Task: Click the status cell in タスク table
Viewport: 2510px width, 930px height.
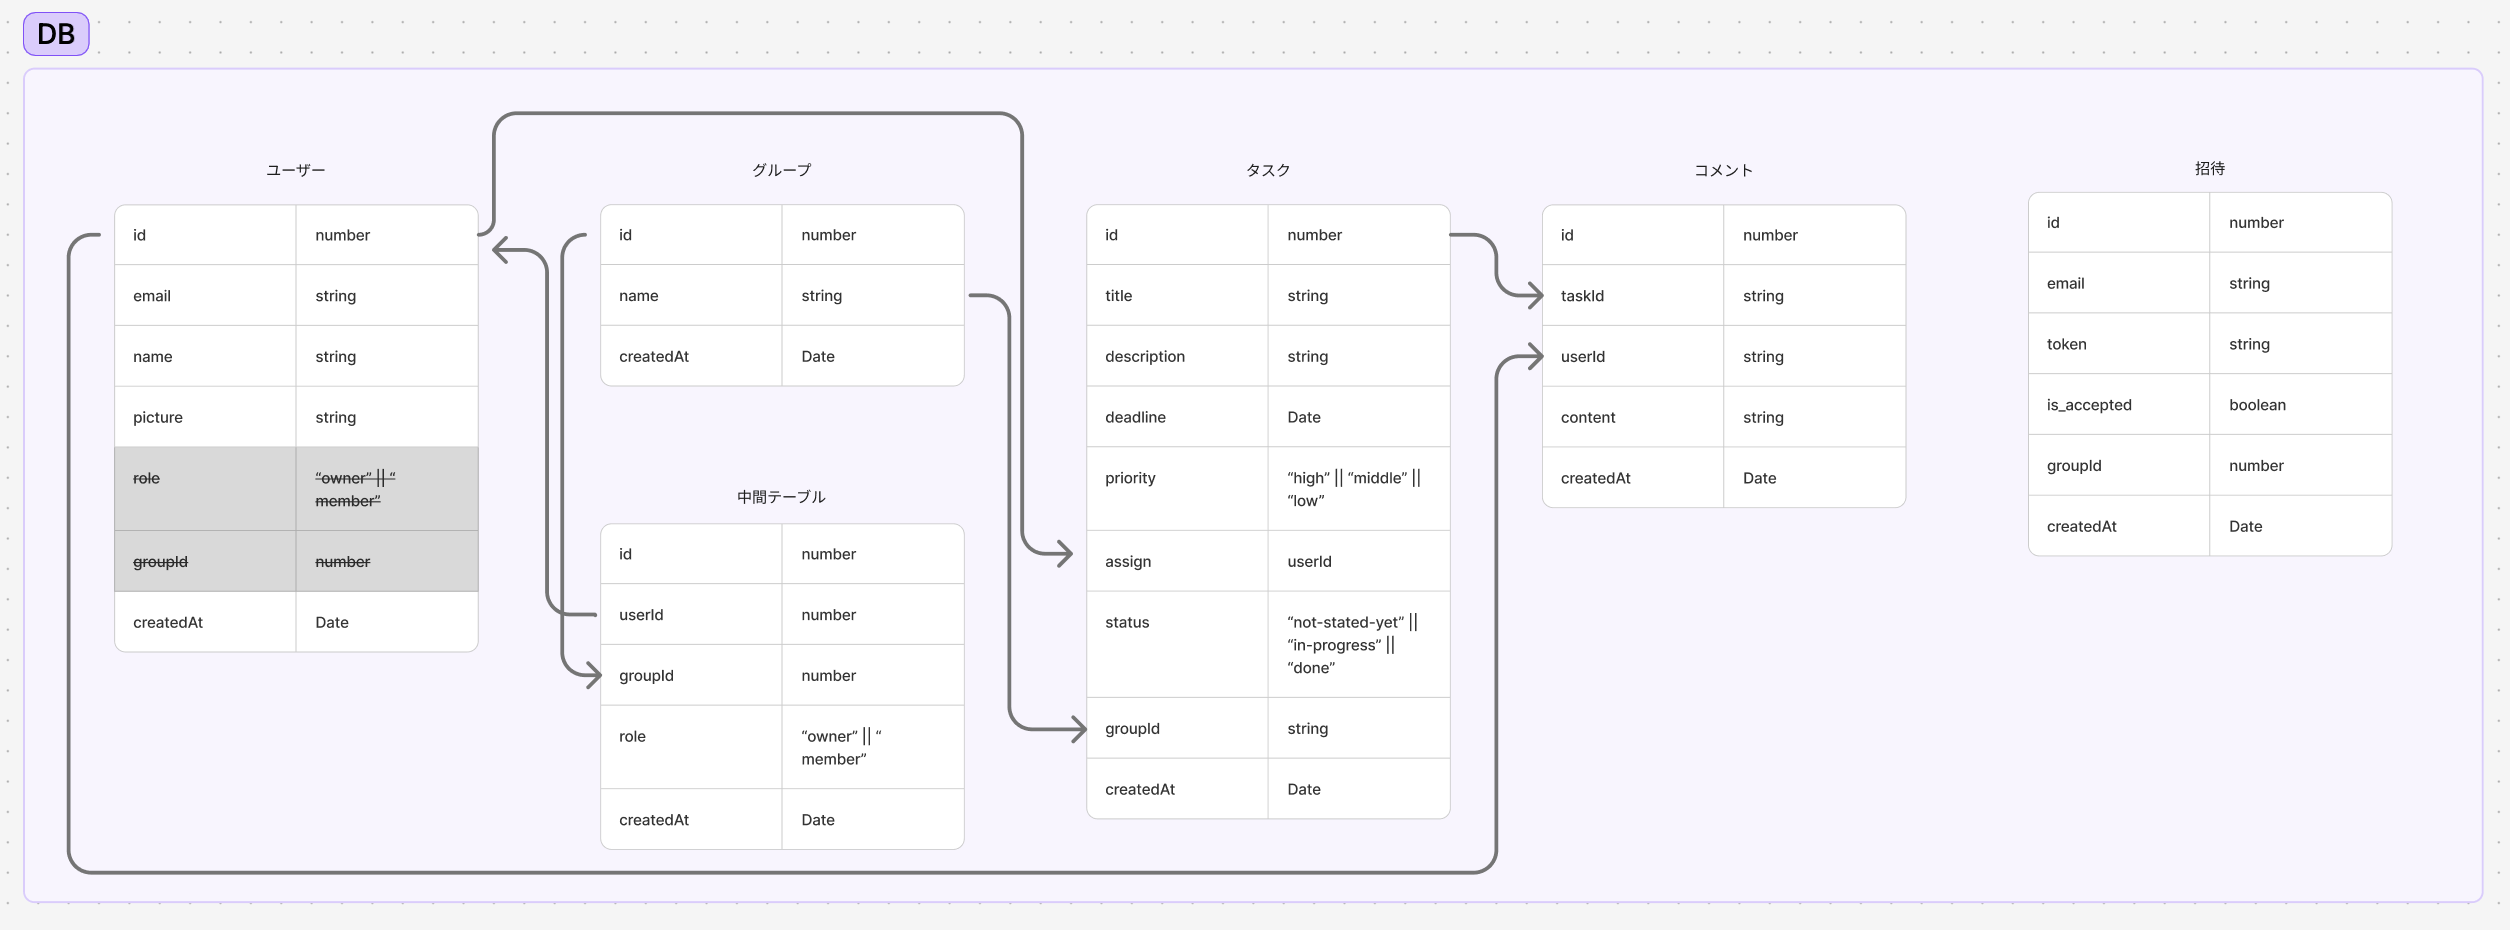Action: click(x=1177, y=645)
